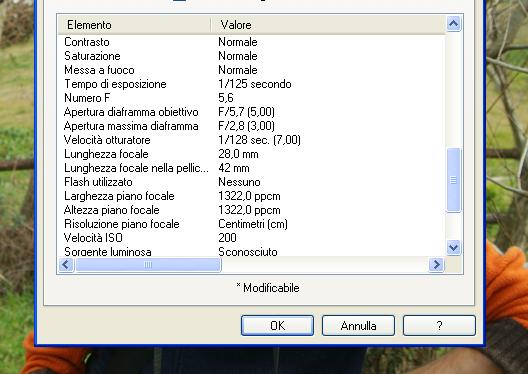Click the Elemento column header
528x374 pixels.
pyautogui.click(x=134, y=25)
